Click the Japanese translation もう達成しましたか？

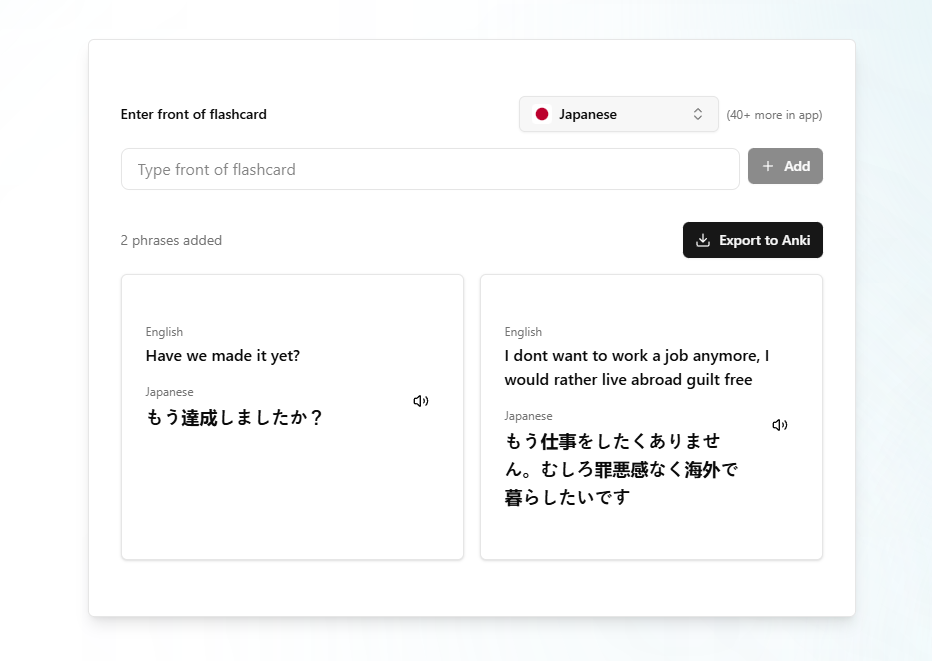click(234, 418)
